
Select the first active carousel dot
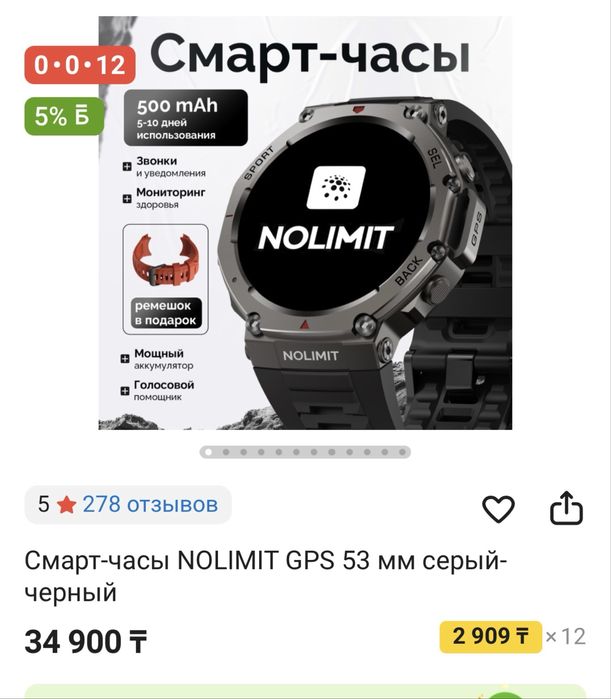(208, 452)
